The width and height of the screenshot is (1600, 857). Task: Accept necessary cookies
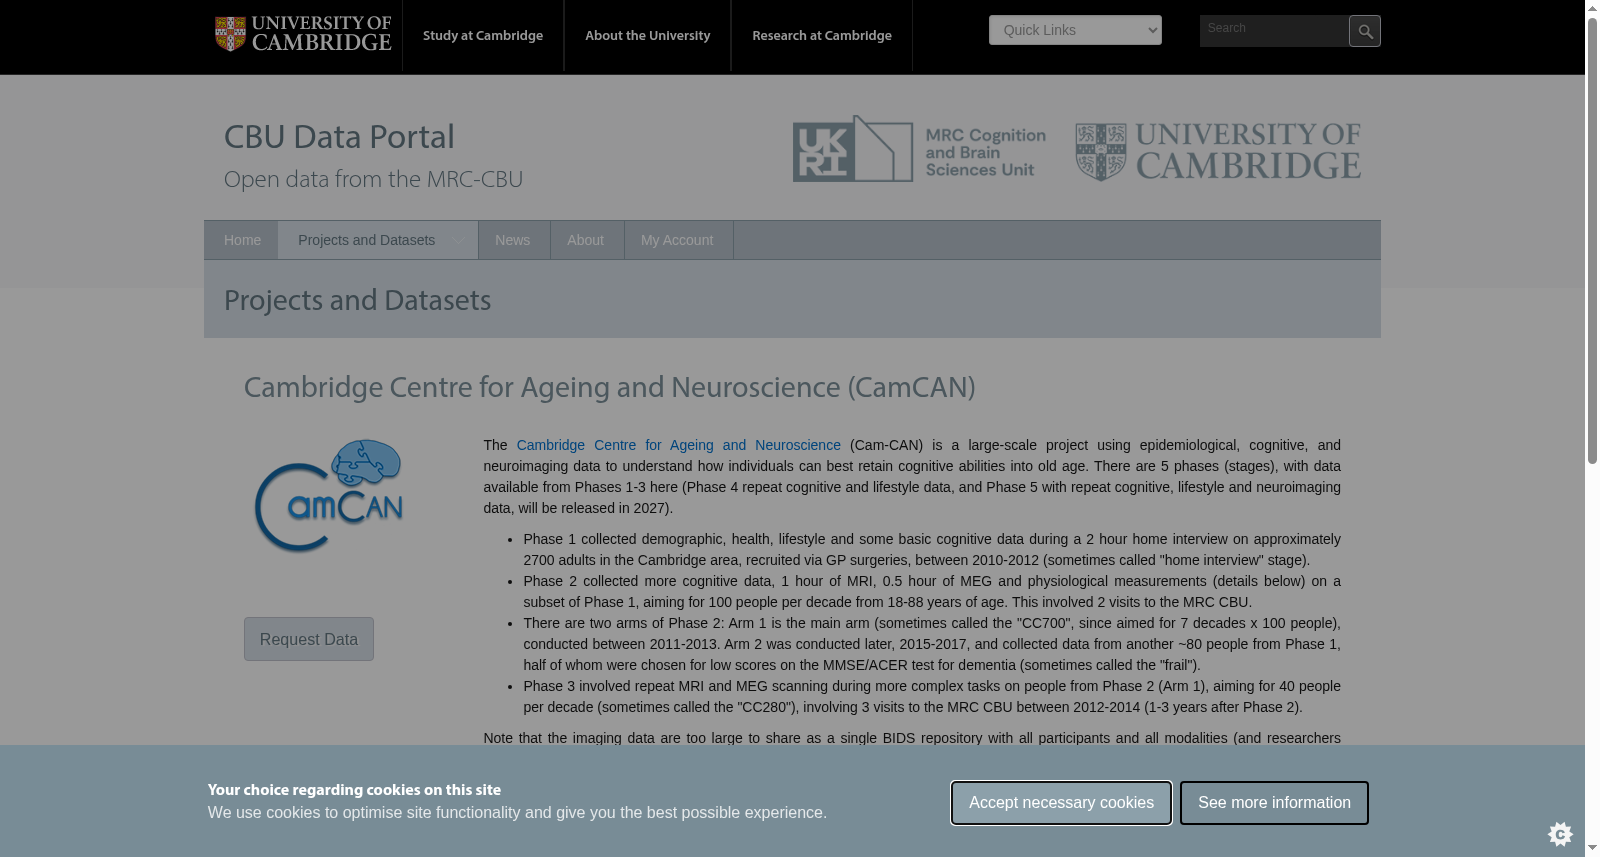[x=1061, y=803]
